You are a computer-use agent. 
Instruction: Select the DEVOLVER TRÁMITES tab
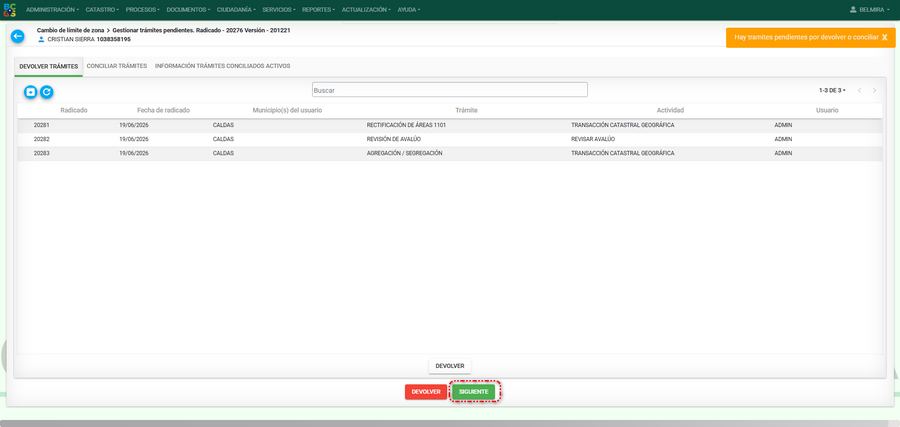pos(49,67)
